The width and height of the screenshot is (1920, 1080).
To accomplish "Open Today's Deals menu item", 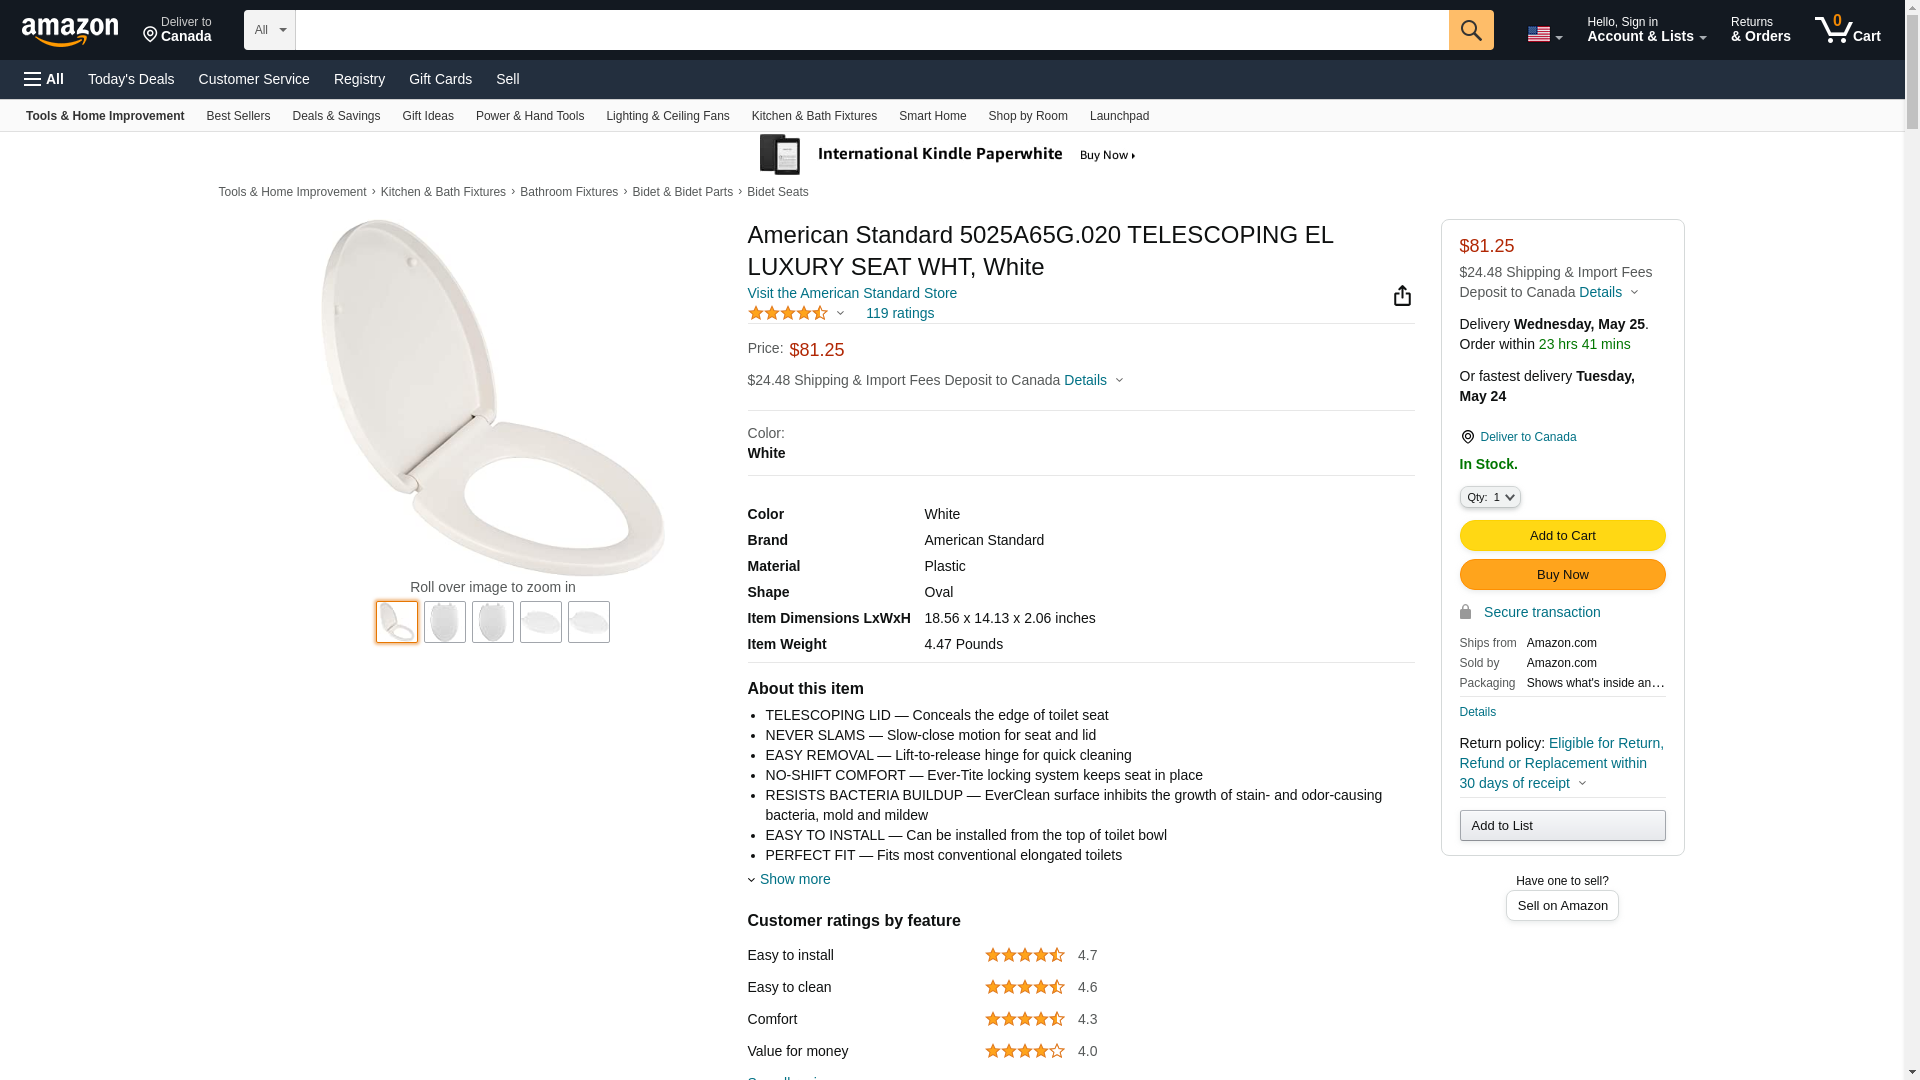I will 131,79.
